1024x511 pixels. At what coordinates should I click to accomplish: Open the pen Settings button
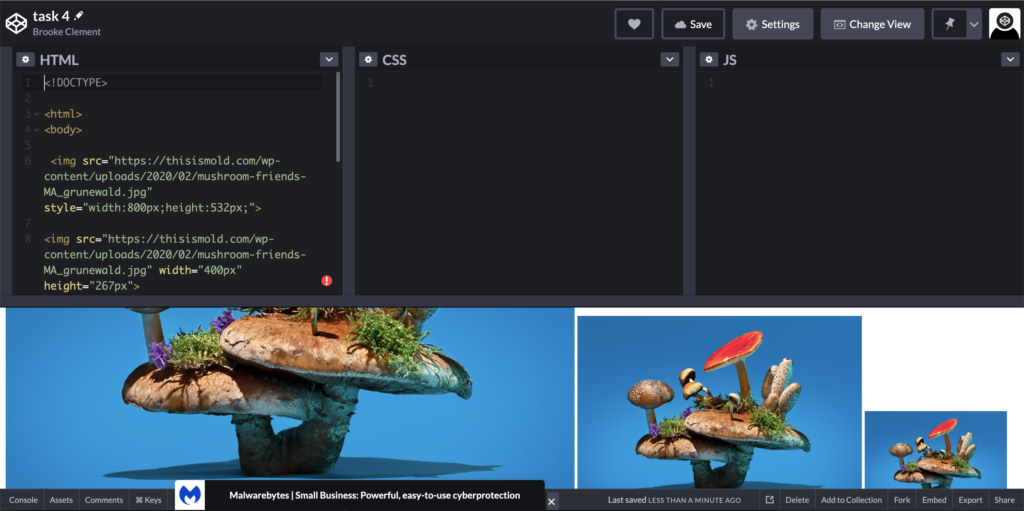[x=772, y=24]
